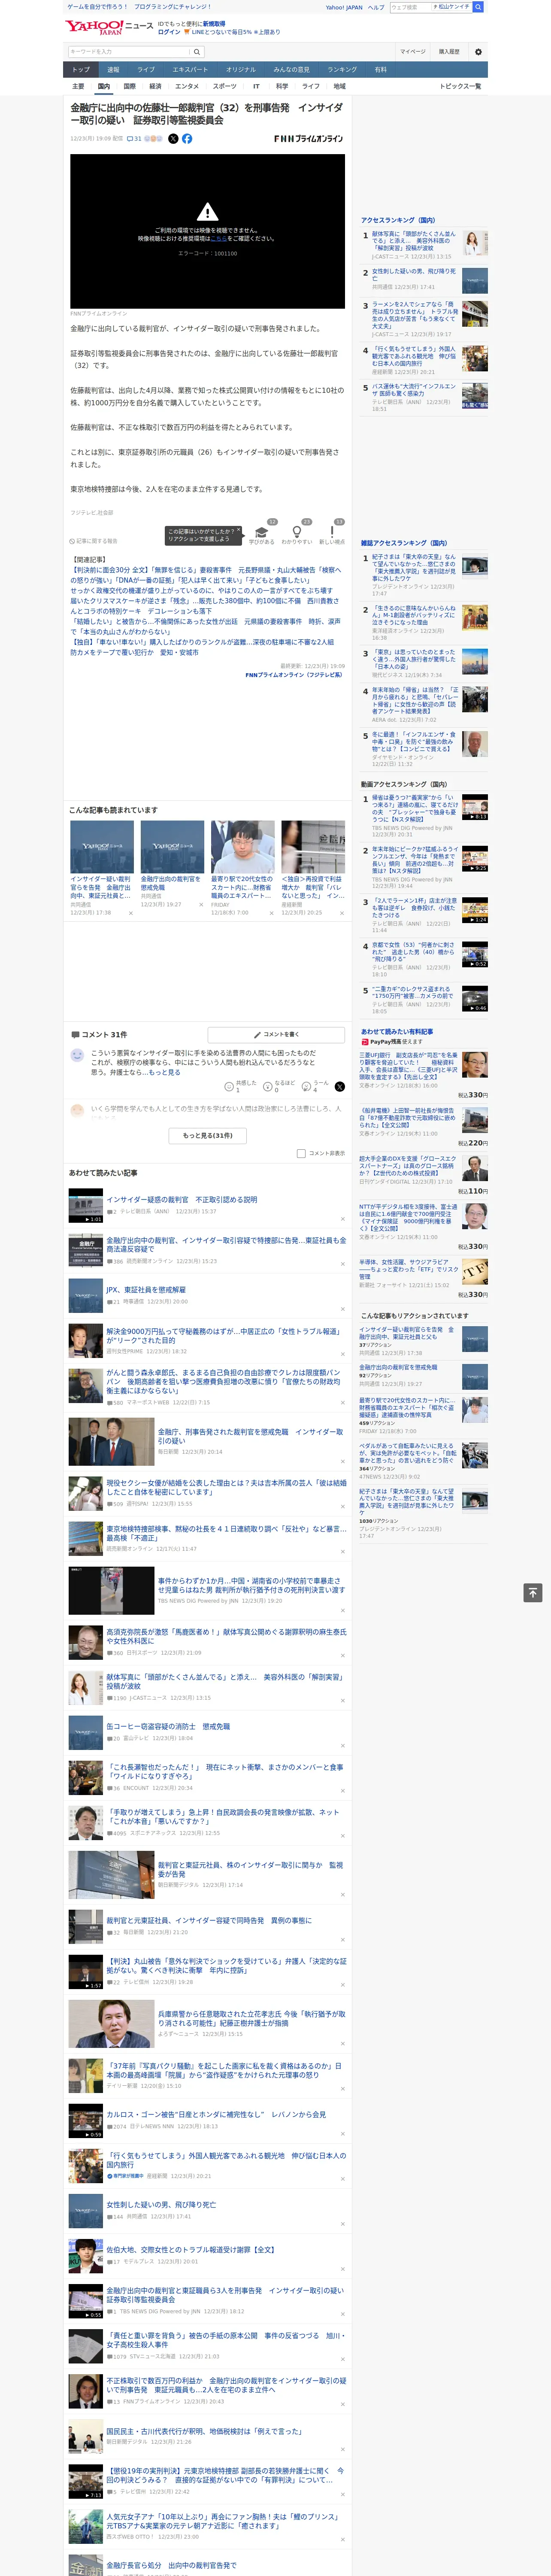Click the コメントを書く button
This screenshot has height=2576, width=551.
click(276, 1035)
